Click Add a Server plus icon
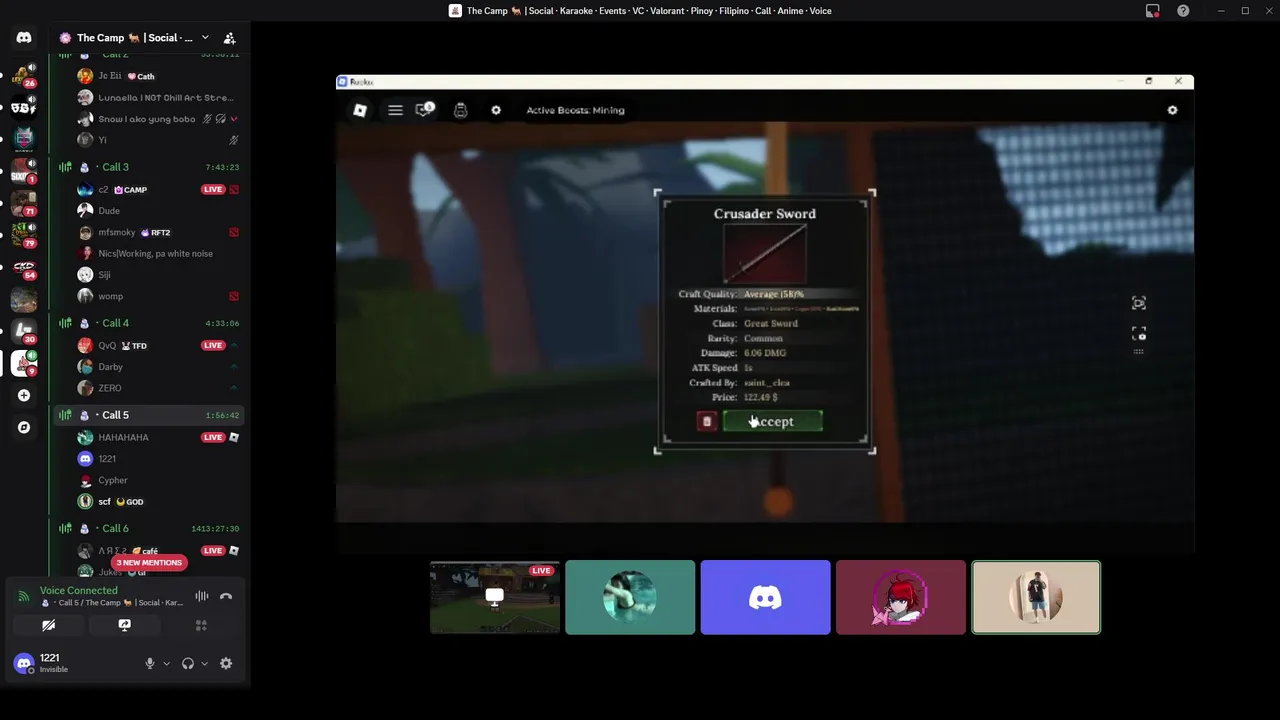 coord(24,395)
